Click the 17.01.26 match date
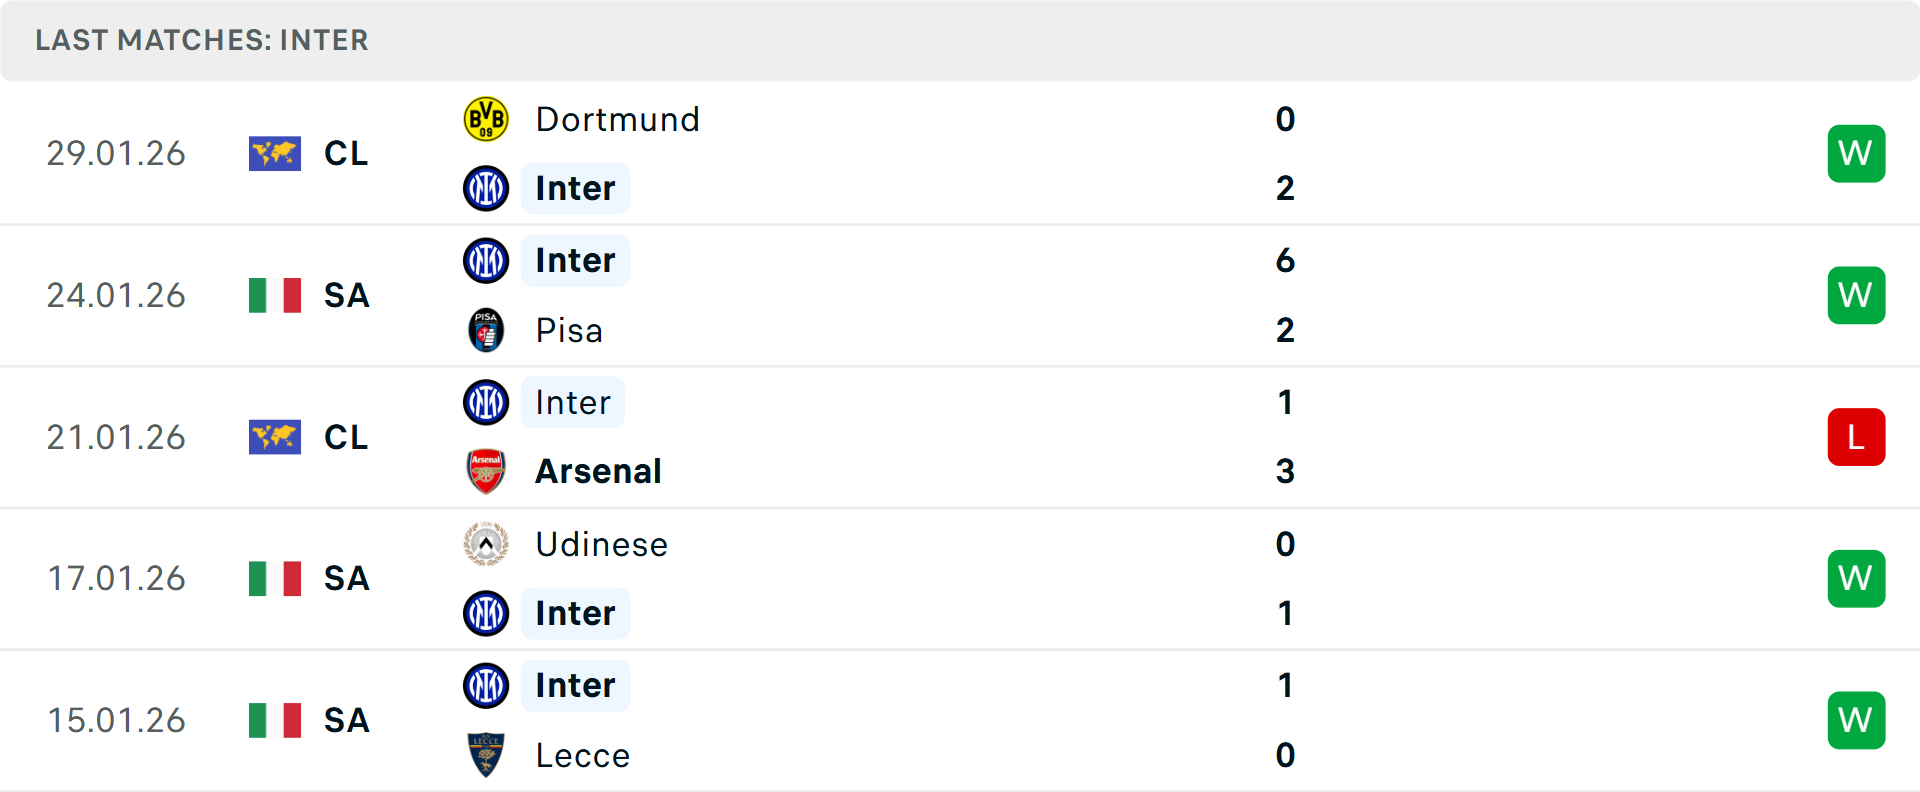 [116, 579]
